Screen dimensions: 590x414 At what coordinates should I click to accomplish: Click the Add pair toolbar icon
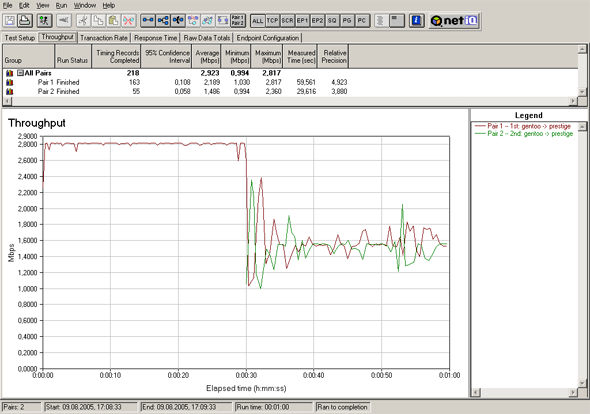148,20
